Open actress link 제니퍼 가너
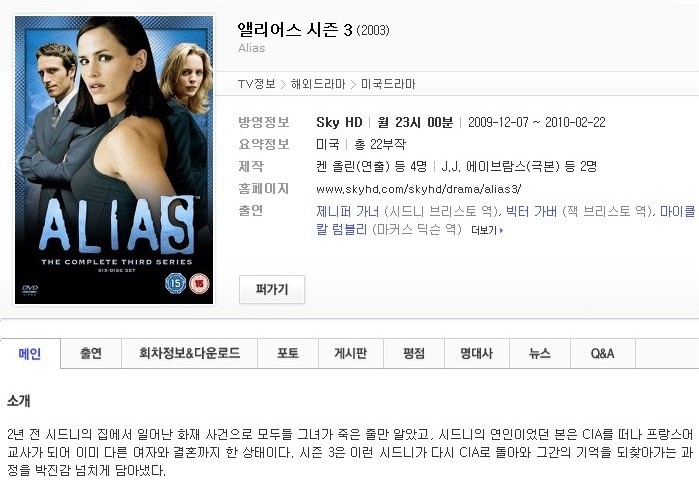The height and width of the screenshot is (497, 699). 347,211
